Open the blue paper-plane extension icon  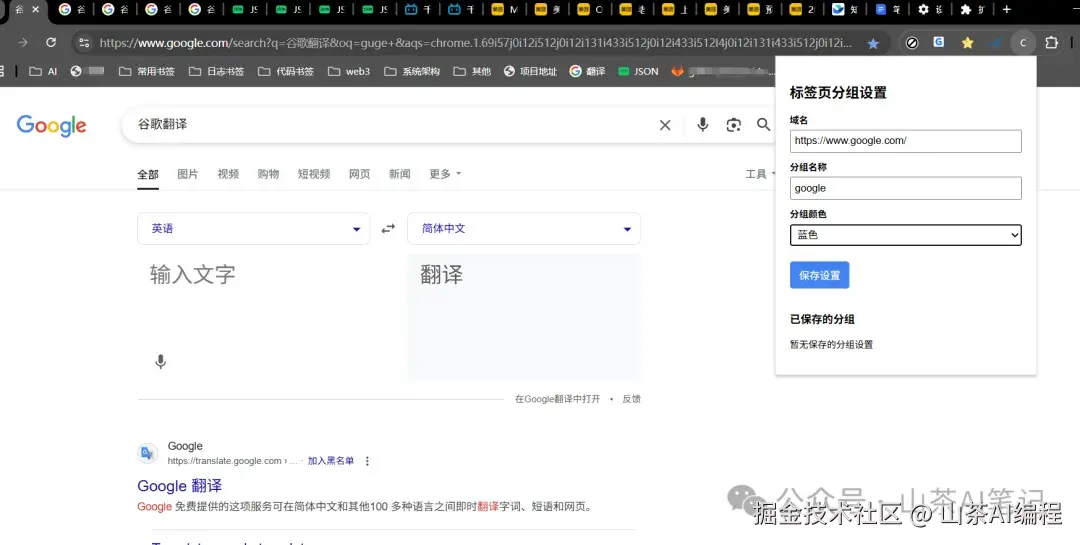(996, 43)
